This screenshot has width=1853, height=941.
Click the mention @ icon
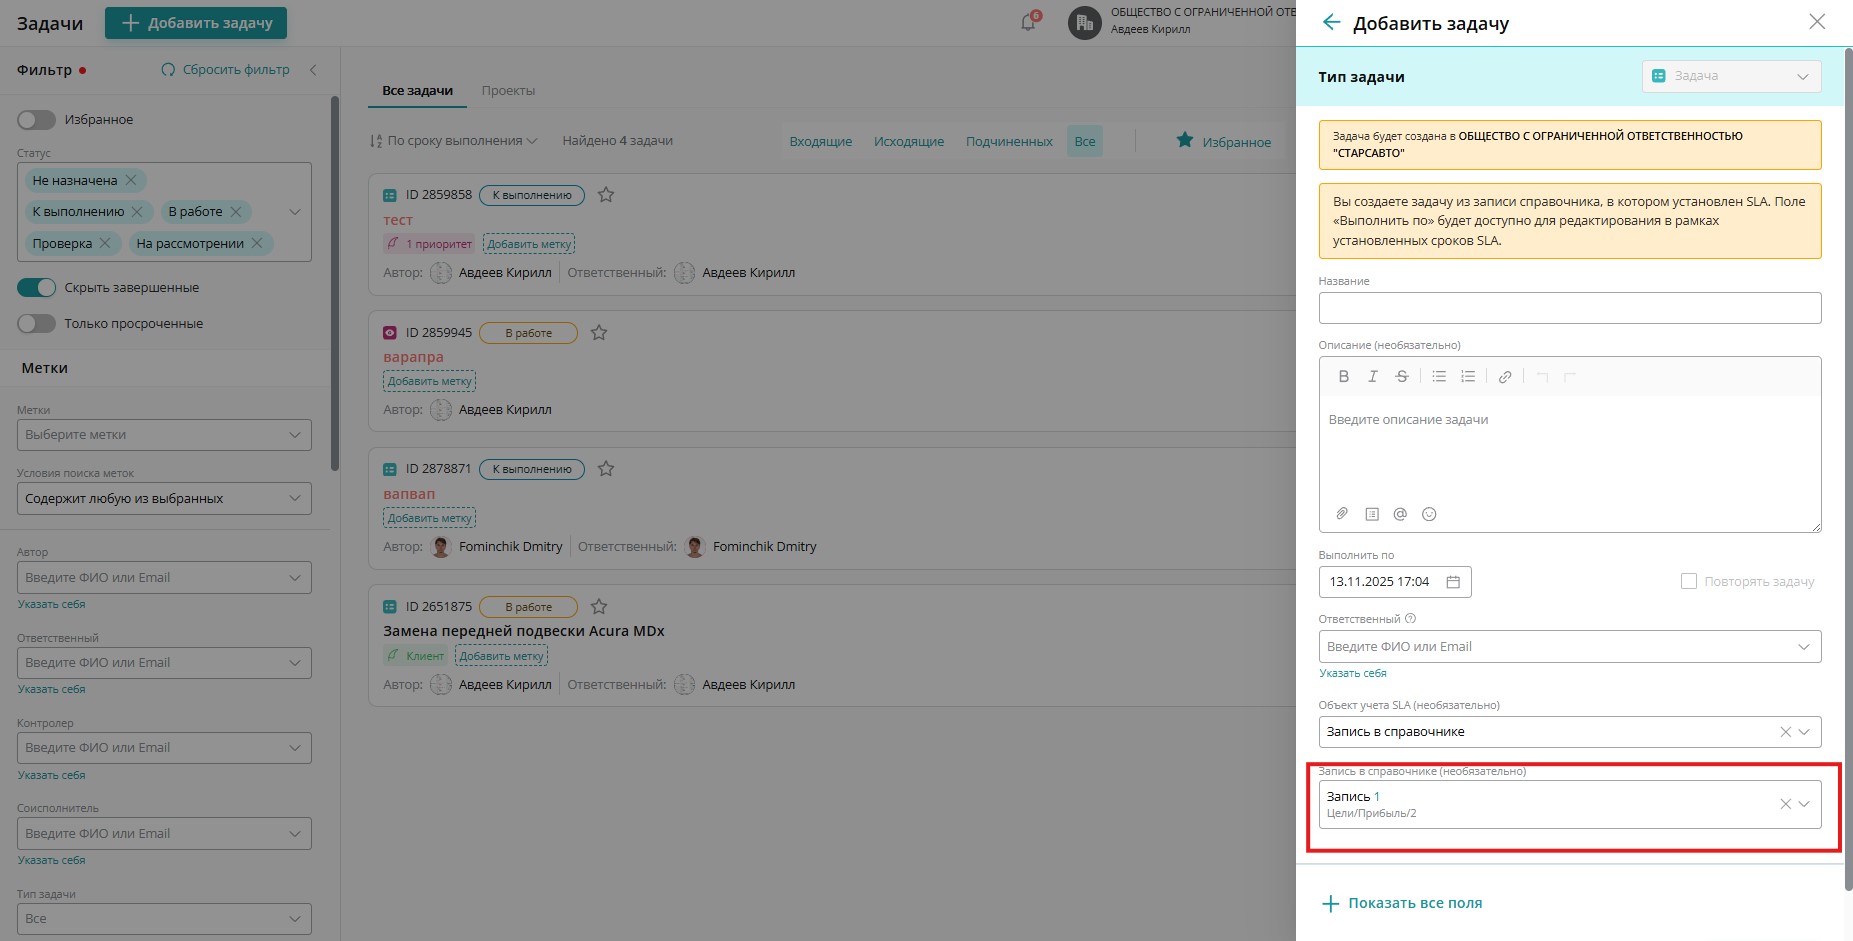(x=1400, y=514)
